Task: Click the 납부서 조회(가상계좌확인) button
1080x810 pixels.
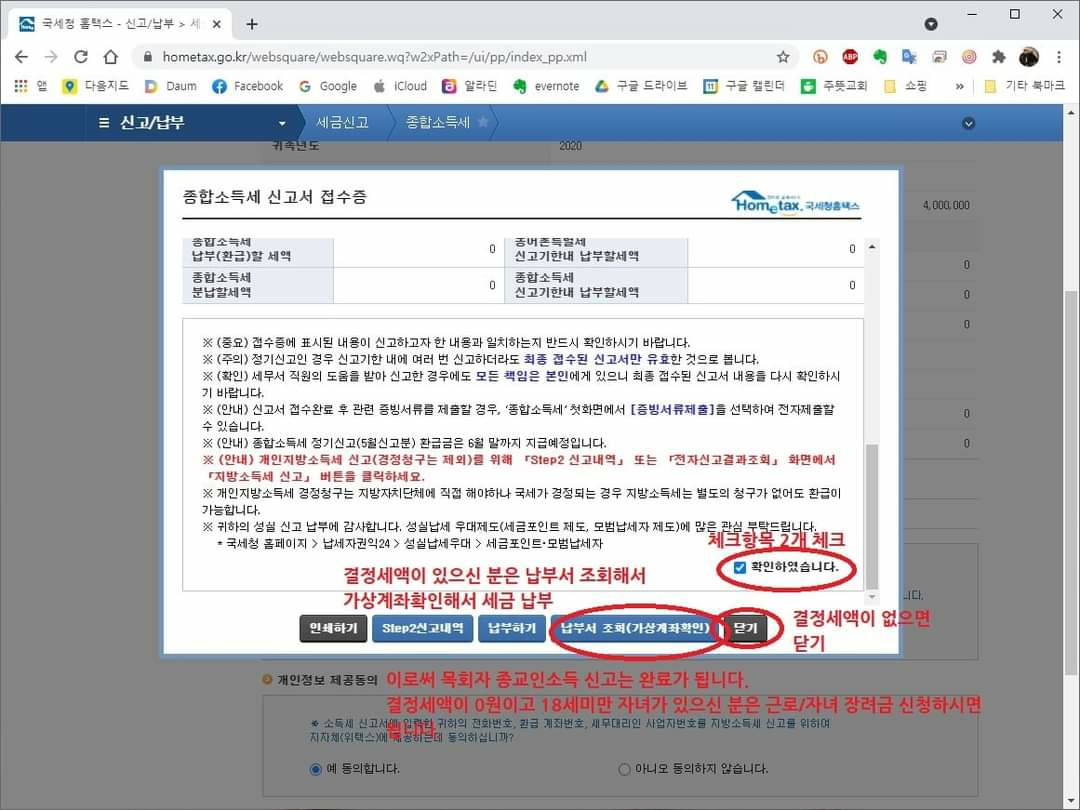Action: [634, 628]
